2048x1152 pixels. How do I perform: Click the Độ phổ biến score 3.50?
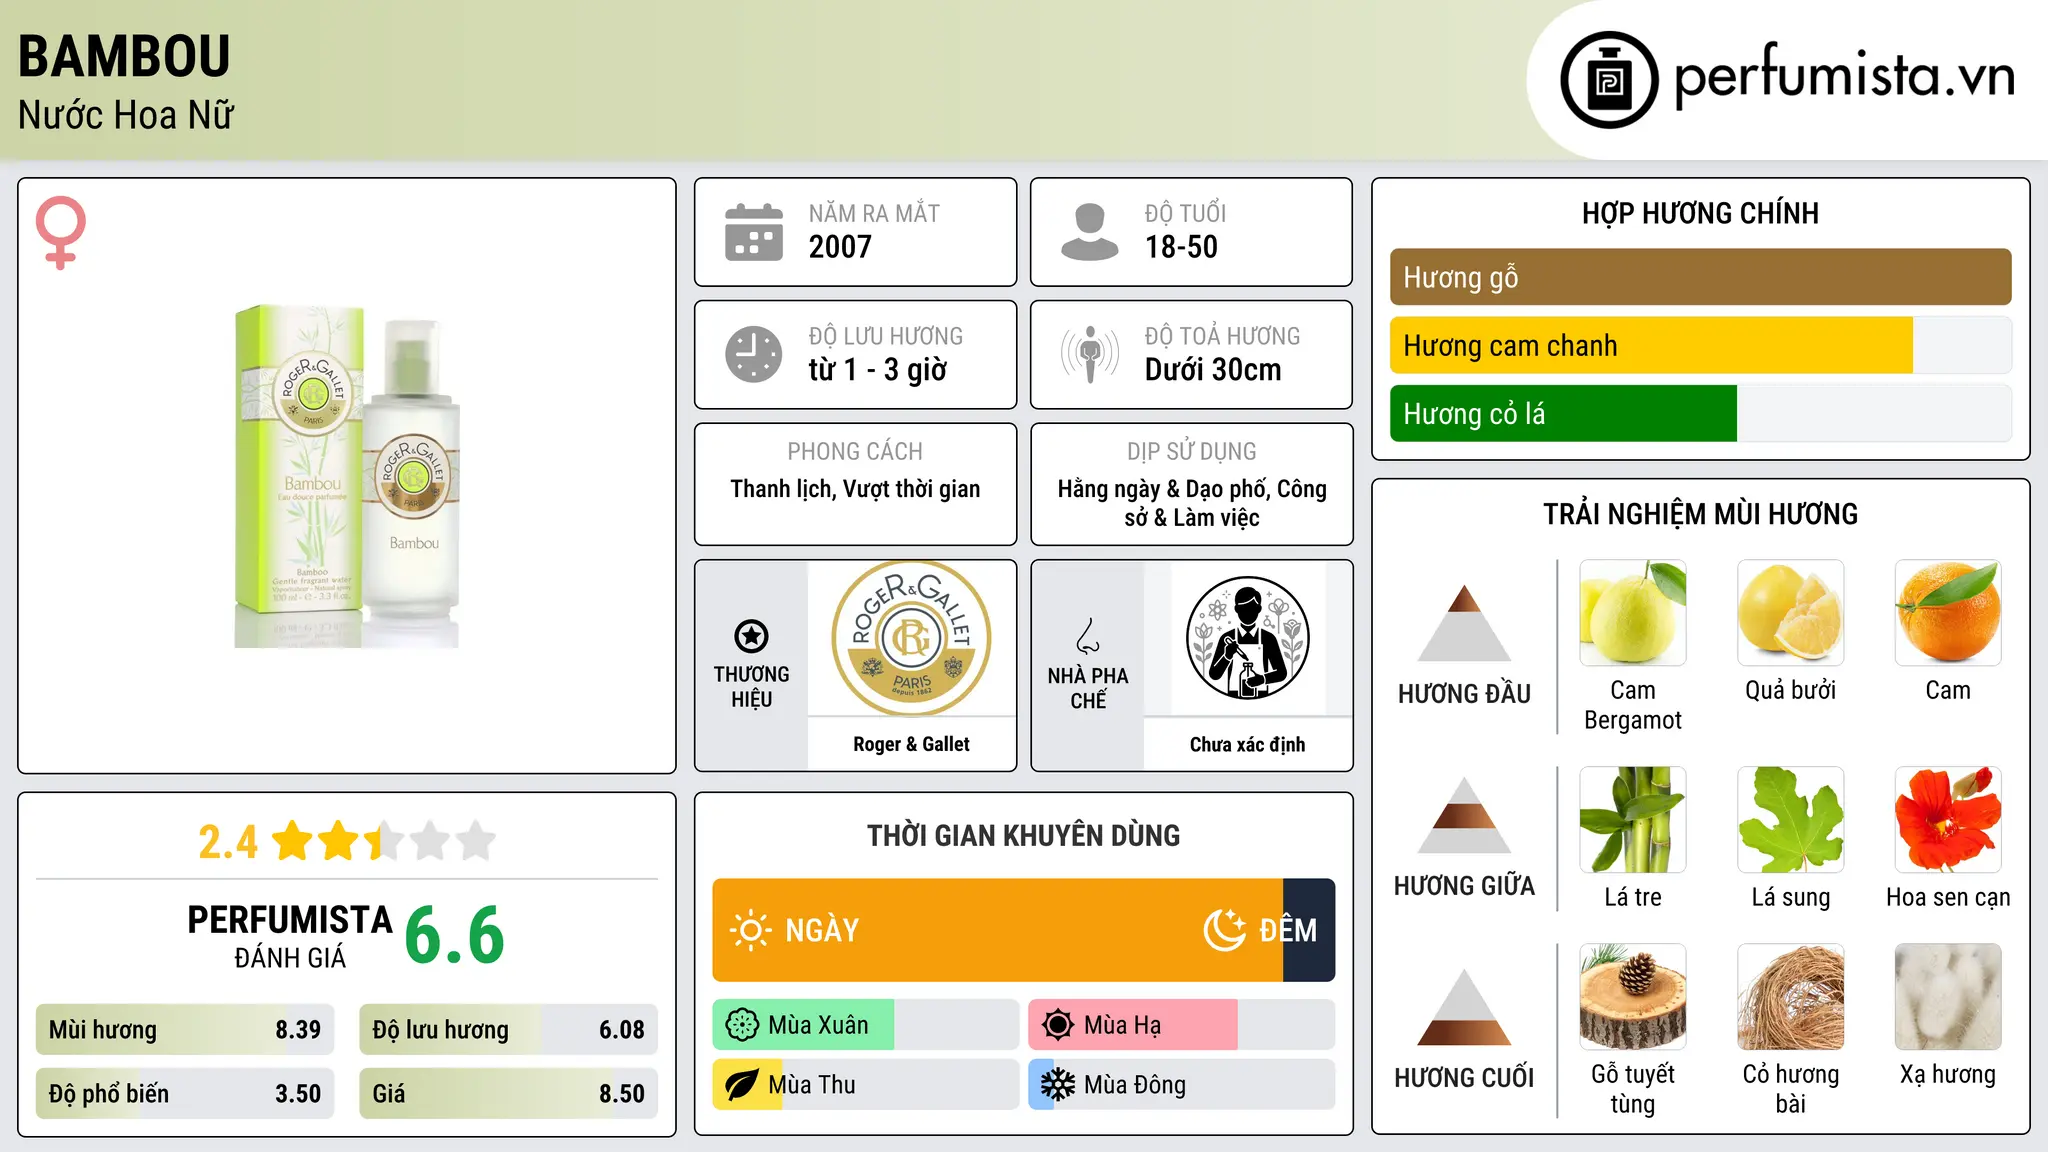298,1094
